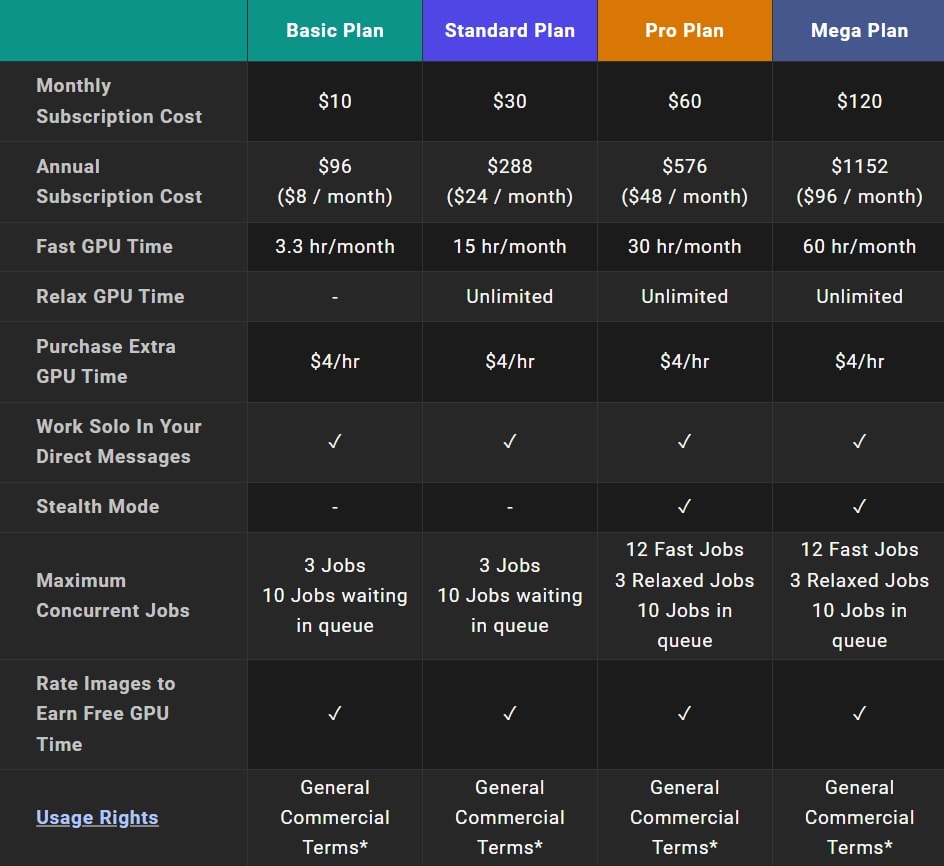Click the $120 monthly price for Mega Plan
944x866 pixels.
tap(859, 101)
